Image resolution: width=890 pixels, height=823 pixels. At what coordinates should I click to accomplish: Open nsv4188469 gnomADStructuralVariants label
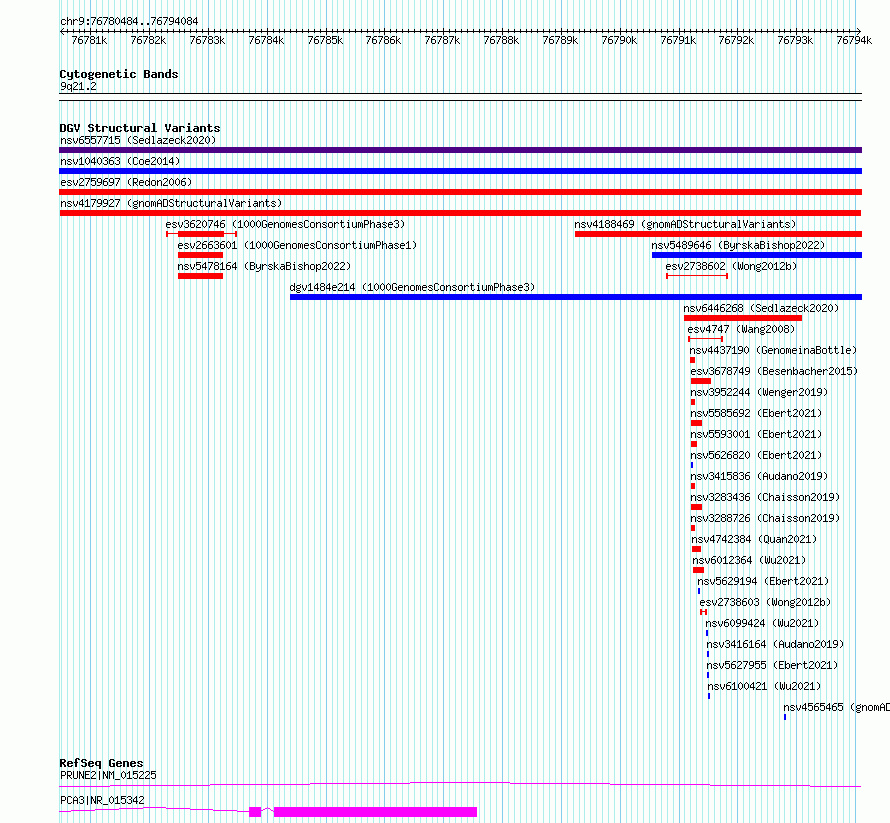(x=685, y=224)
